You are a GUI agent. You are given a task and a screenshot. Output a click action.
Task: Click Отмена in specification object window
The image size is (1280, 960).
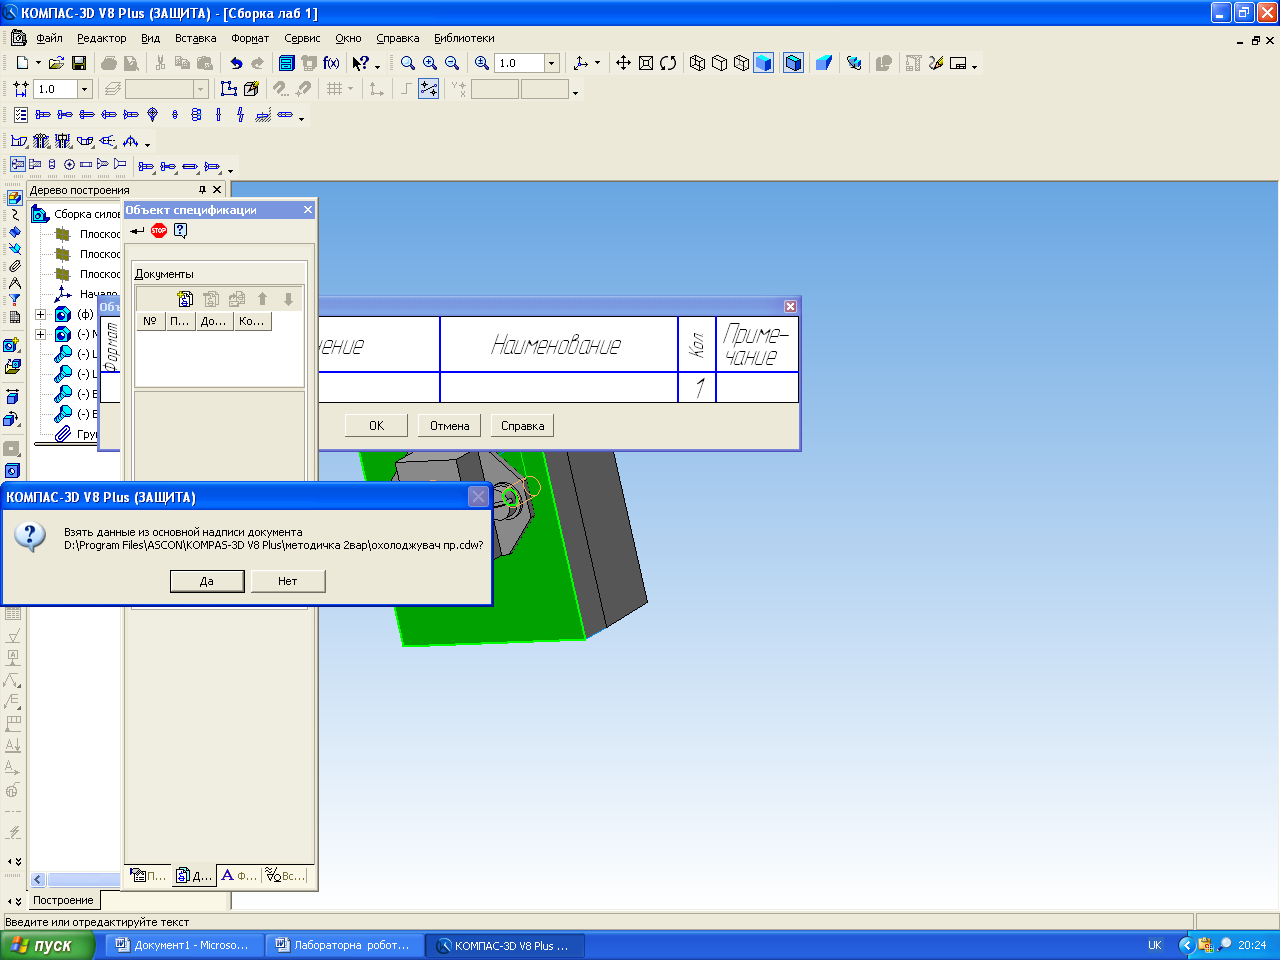click(450, 426)
